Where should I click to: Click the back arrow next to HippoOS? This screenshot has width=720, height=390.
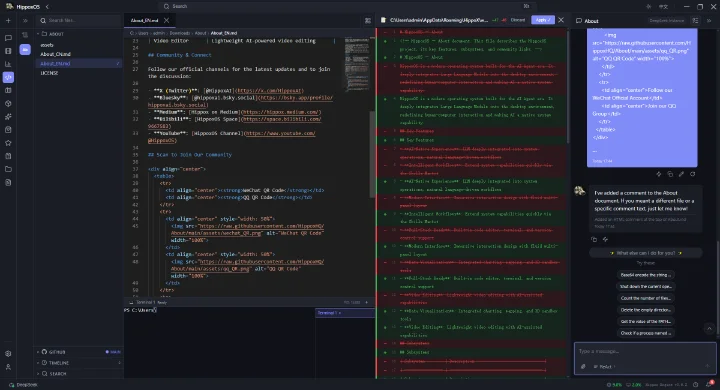[x=47, y=7]
